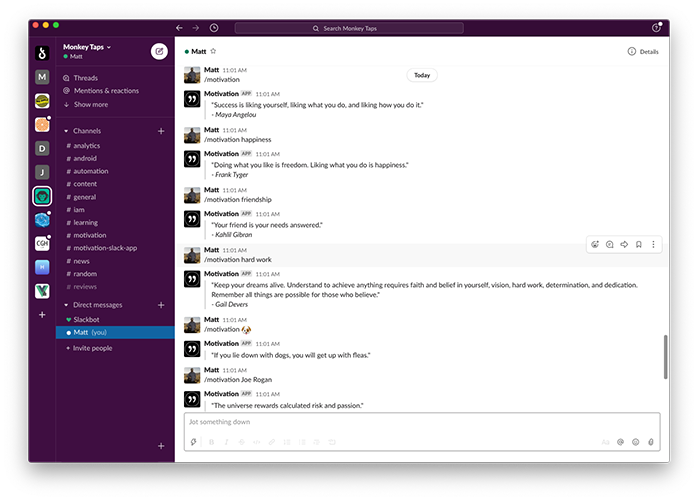Screen dimensions: 698x500
Task: Click the compose new message icon
Action: [x=159, y=52]
